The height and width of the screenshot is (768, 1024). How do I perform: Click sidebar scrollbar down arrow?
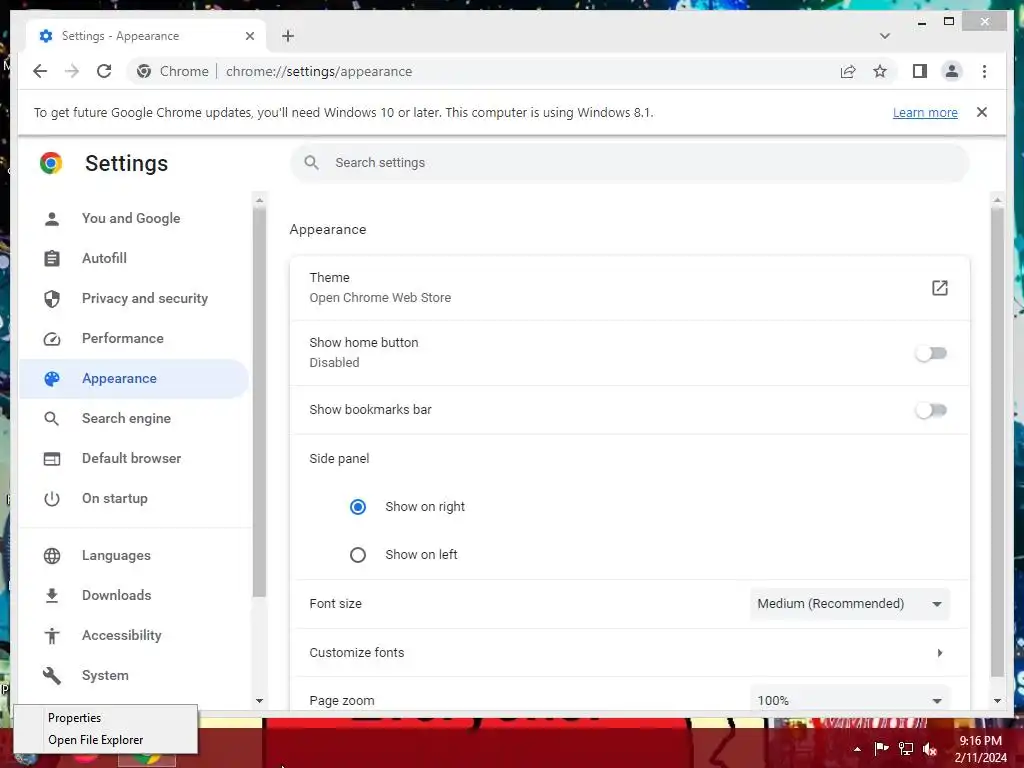[259, 701]
